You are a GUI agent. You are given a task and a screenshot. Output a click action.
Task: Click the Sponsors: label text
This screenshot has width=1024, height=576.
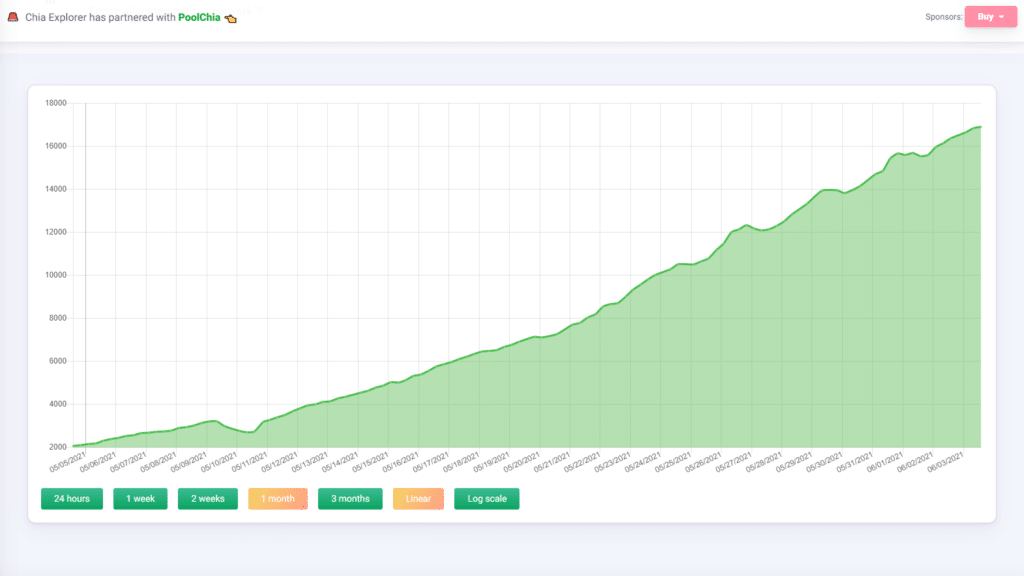coord(944,17)
